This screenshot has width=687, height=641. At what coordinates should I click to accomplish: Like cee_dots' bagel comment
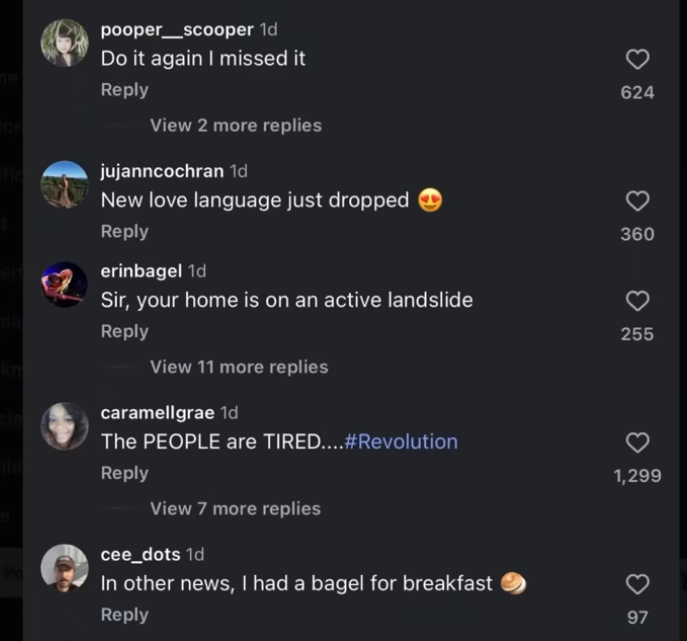point(637,584)
